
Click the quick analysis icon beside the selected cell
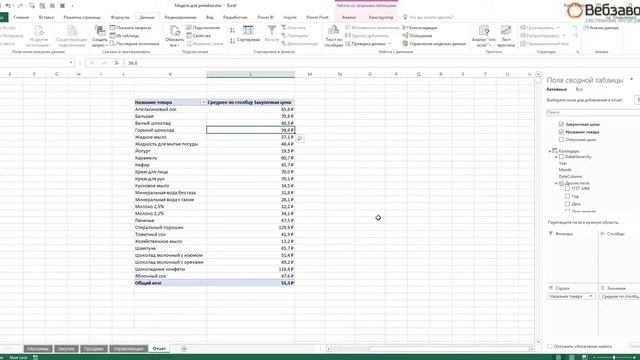tap(300, 139)
